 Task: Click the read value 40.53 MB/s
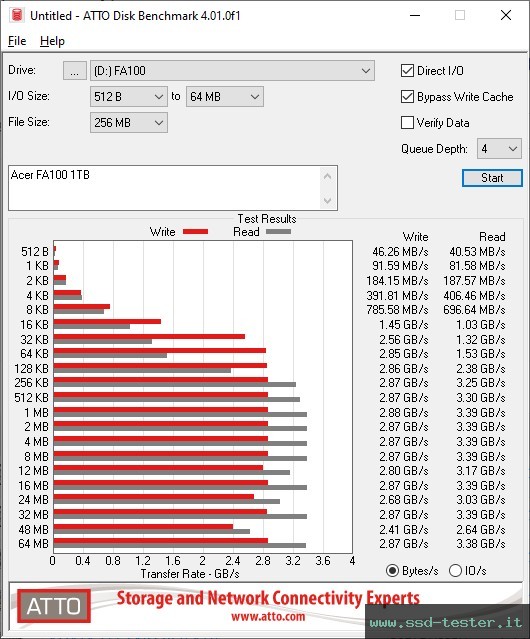click(477, 252)
